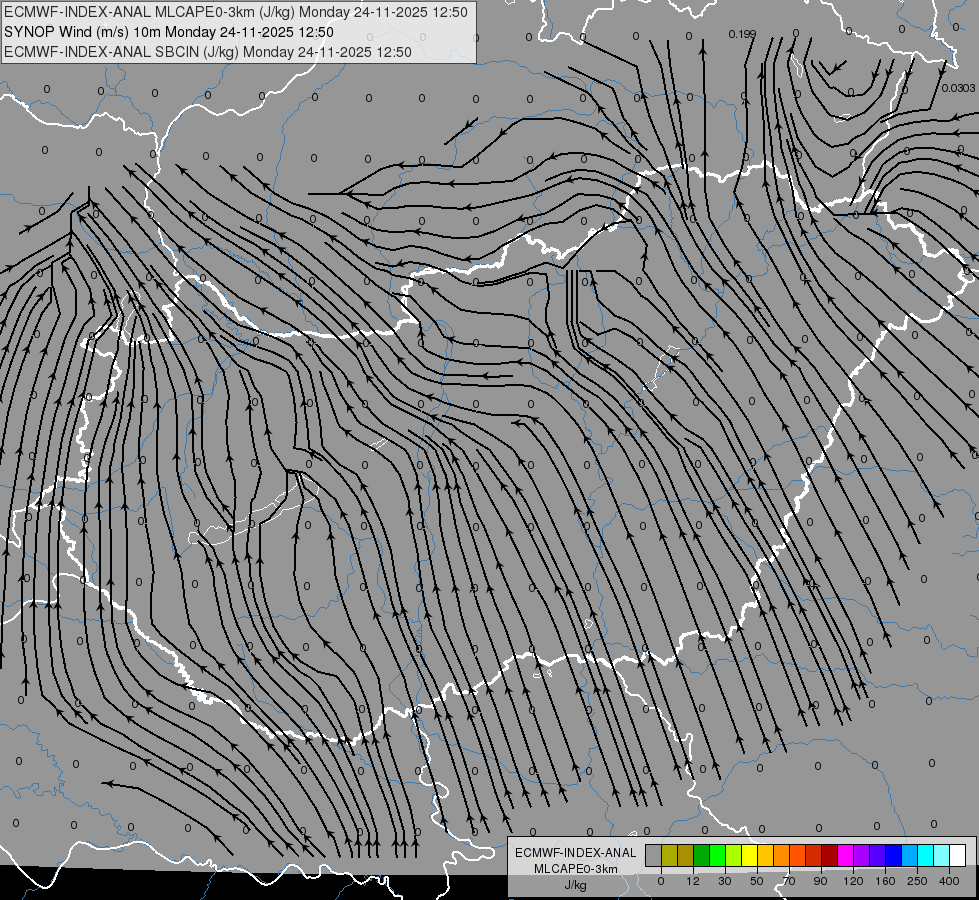The height and width of the screenshot is (900, 979).
Task: Click the SBCIN header line
Action: 208,52
